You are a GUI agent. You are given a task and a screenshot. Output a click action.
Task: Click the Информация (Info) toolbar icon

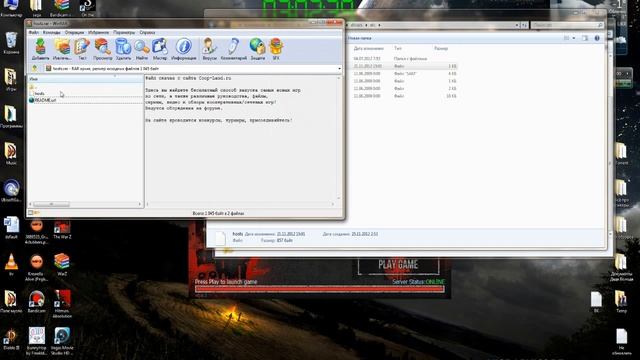point(184,49)
